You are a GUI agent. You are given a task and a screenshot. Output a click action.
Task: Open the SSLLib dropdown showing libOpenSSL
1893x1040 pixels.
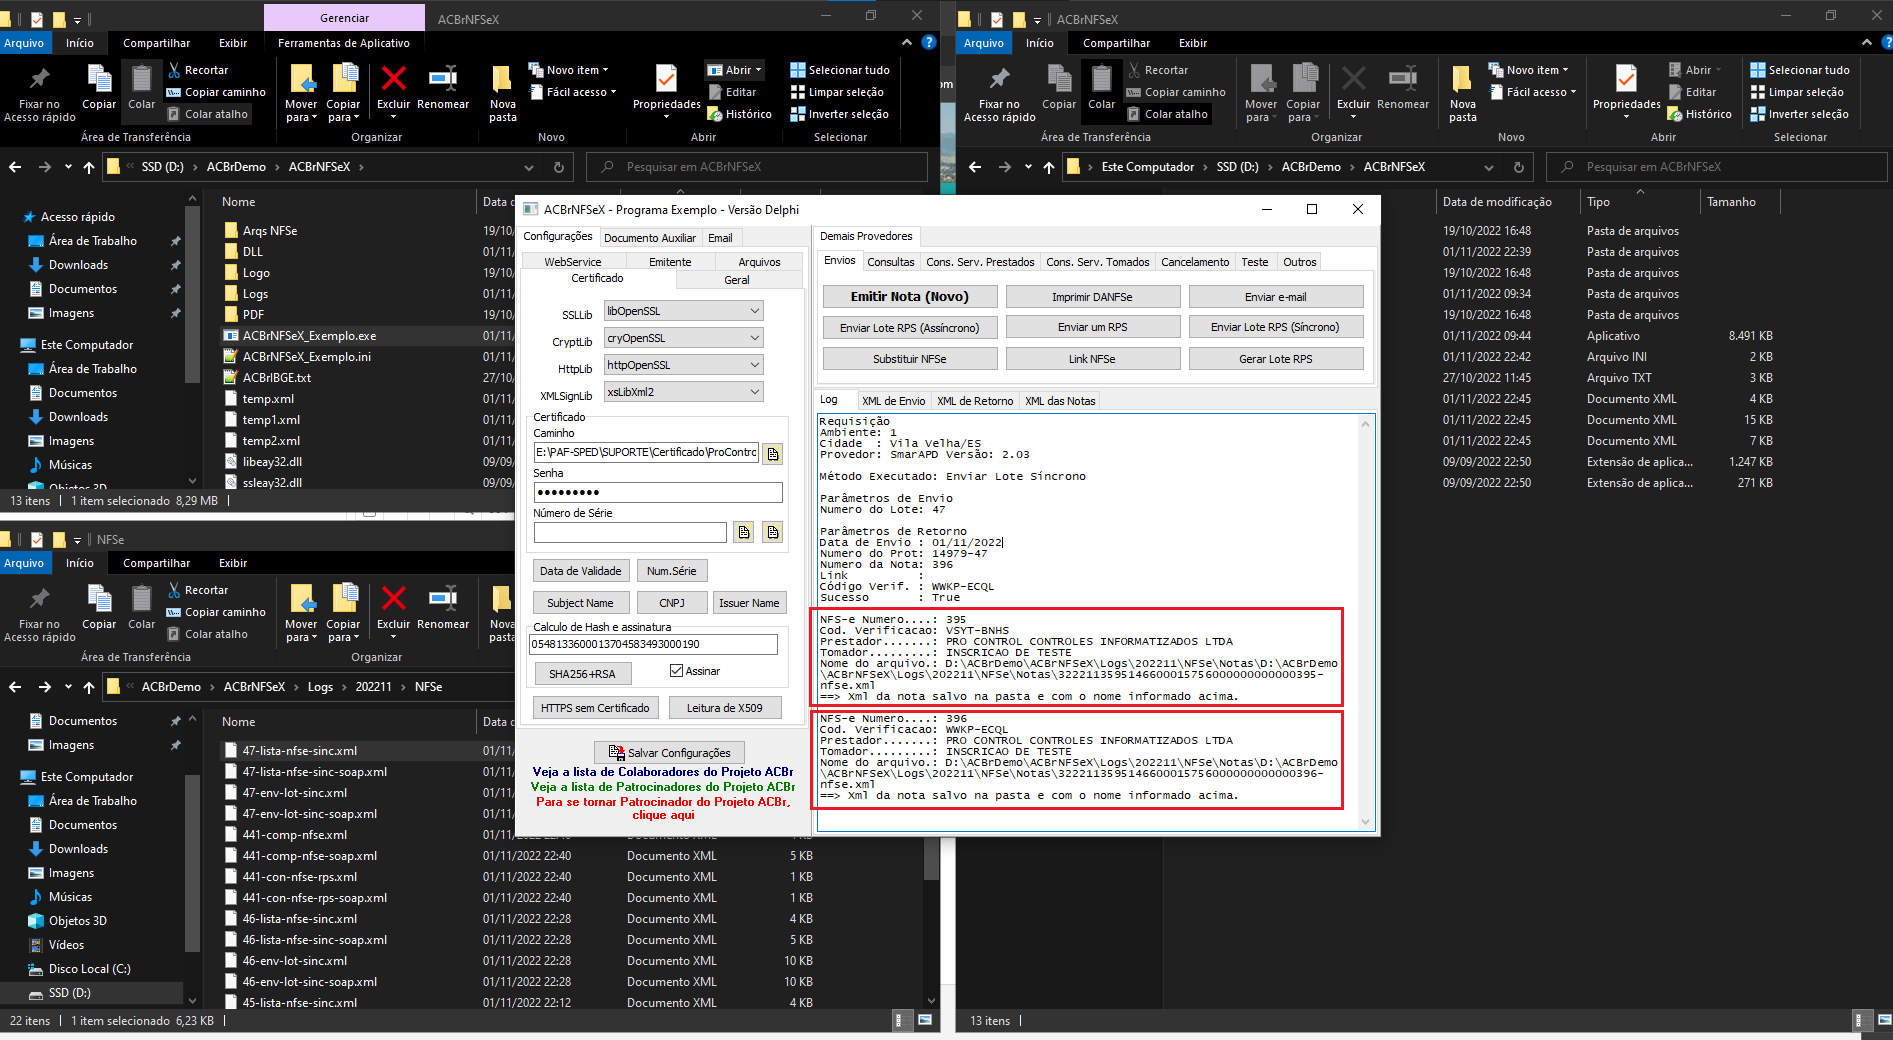click(x=684, y=311)
